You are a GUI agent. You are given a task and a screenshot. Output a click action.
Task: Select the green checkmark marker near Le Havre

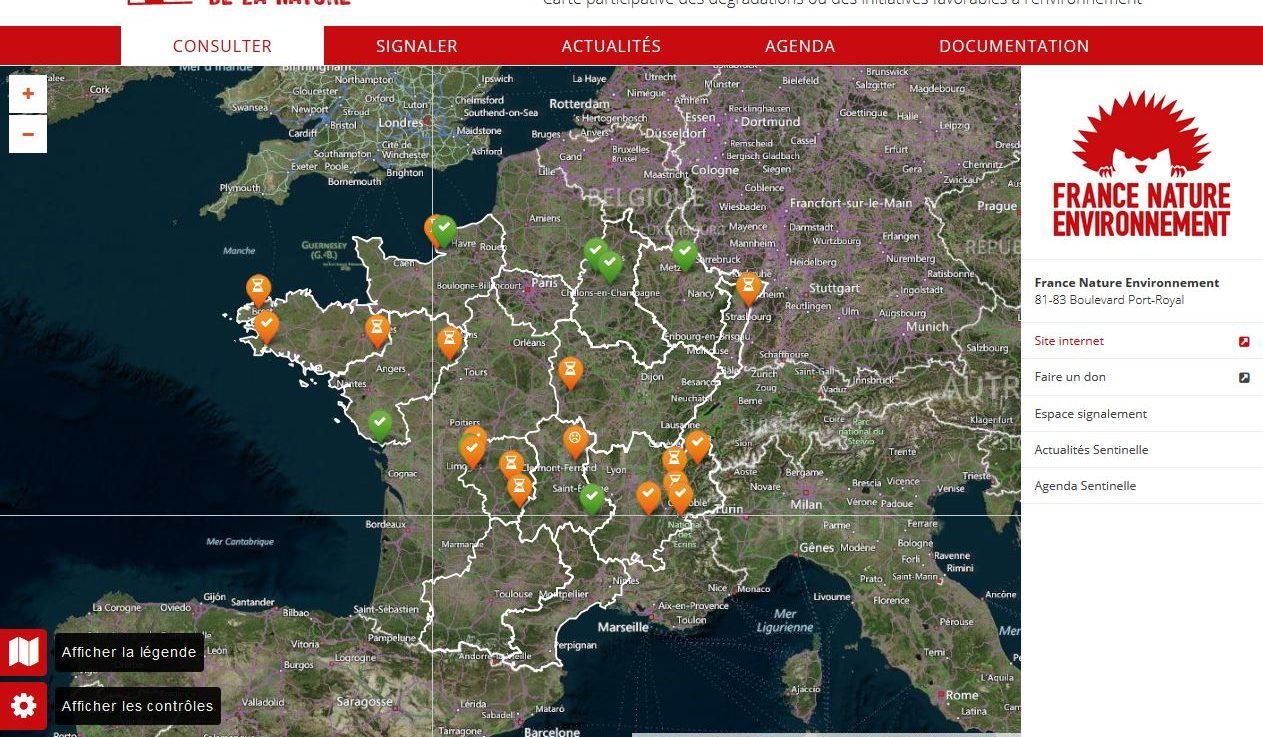[445, 230]
